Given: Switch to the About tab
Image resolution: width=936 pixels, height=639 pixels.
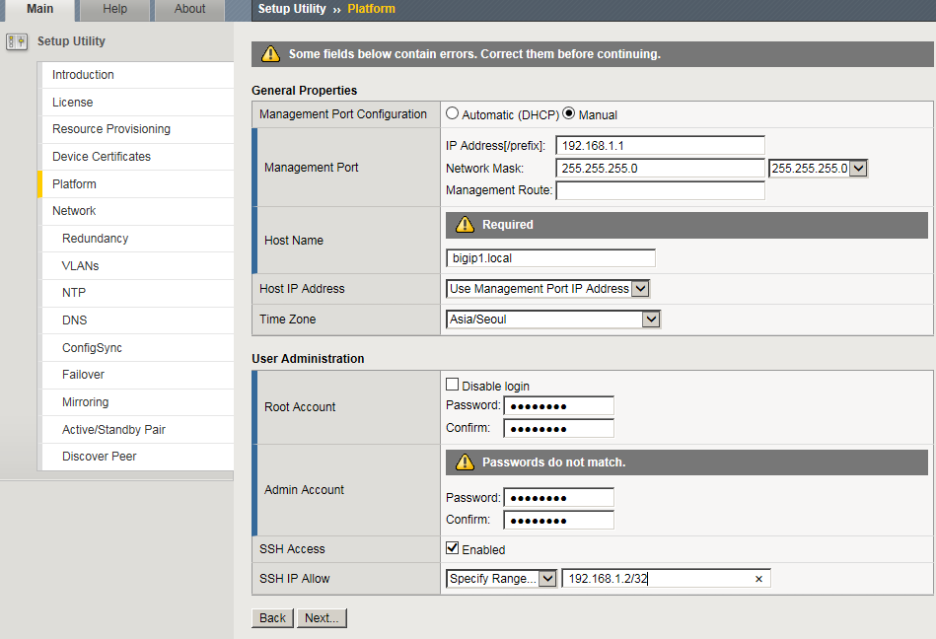Looking at the screenshot, I should 190,10.
